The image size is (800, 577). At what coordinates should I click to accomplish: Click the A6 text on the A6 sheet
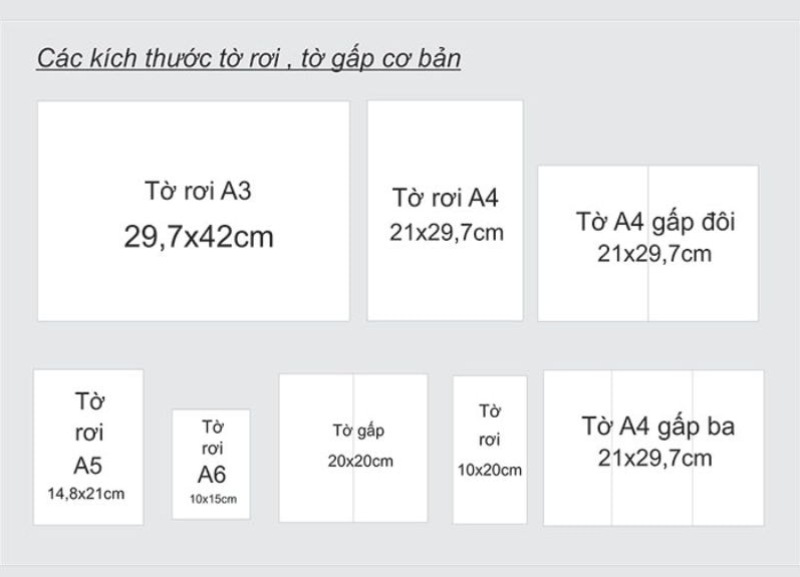tap(211, 474)
